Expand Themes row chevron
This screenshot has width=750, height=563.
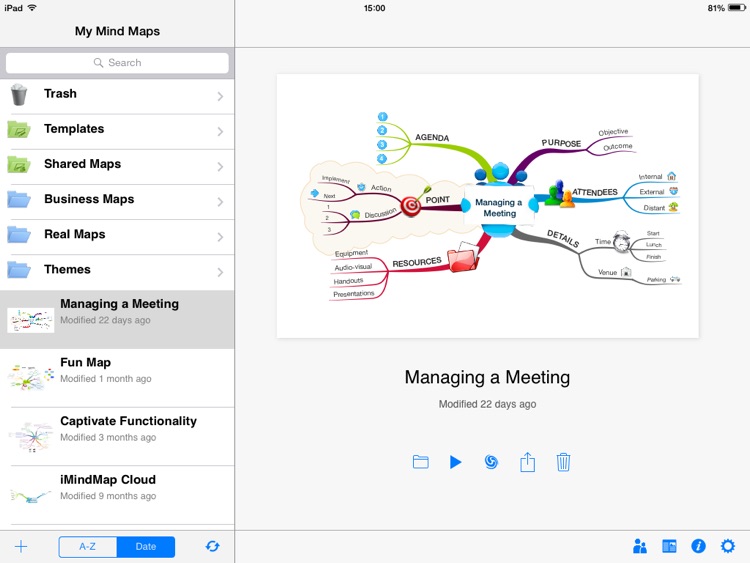tap(220, 272)
